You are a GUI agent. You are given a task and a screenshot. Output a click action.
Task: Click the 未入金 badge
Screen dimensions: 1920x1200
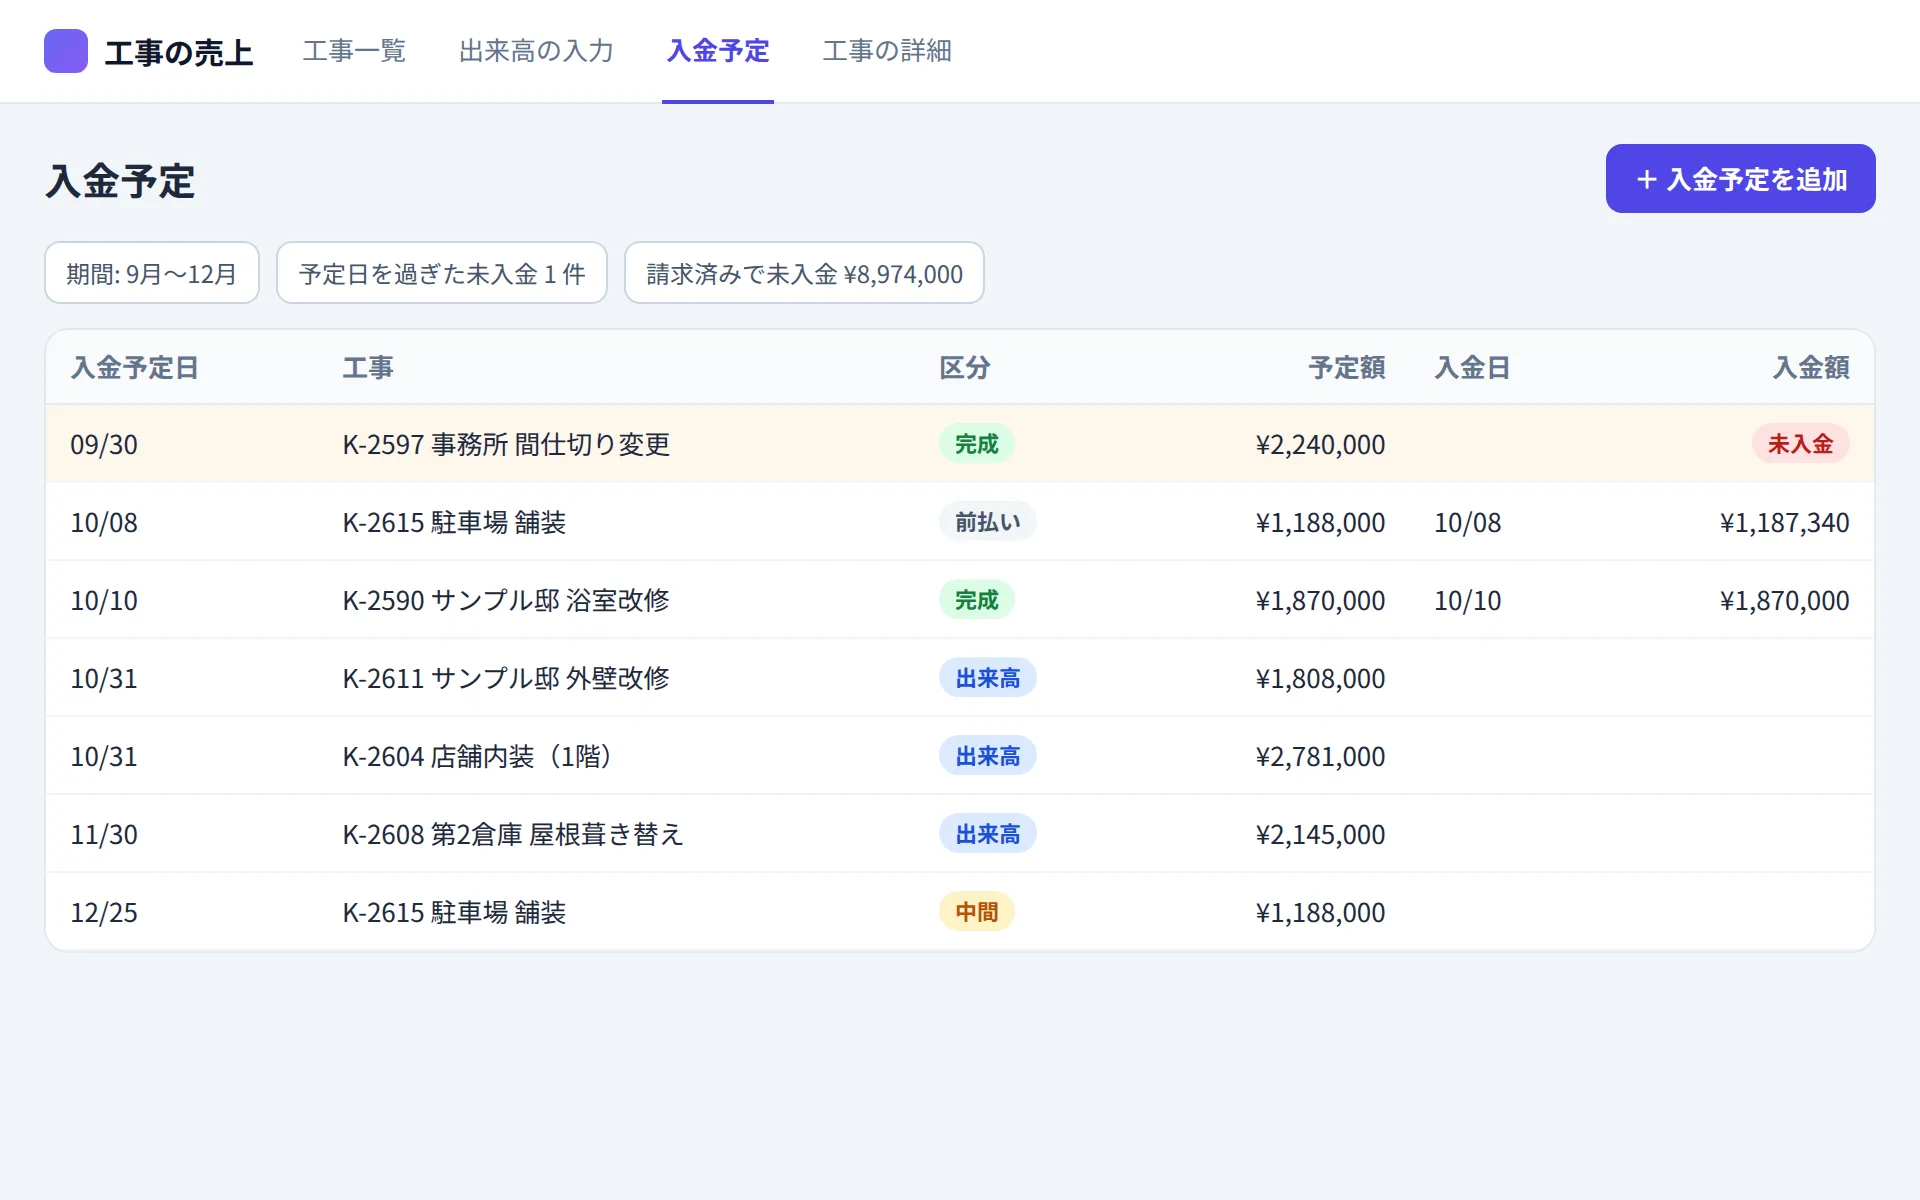pos(1800,444)
